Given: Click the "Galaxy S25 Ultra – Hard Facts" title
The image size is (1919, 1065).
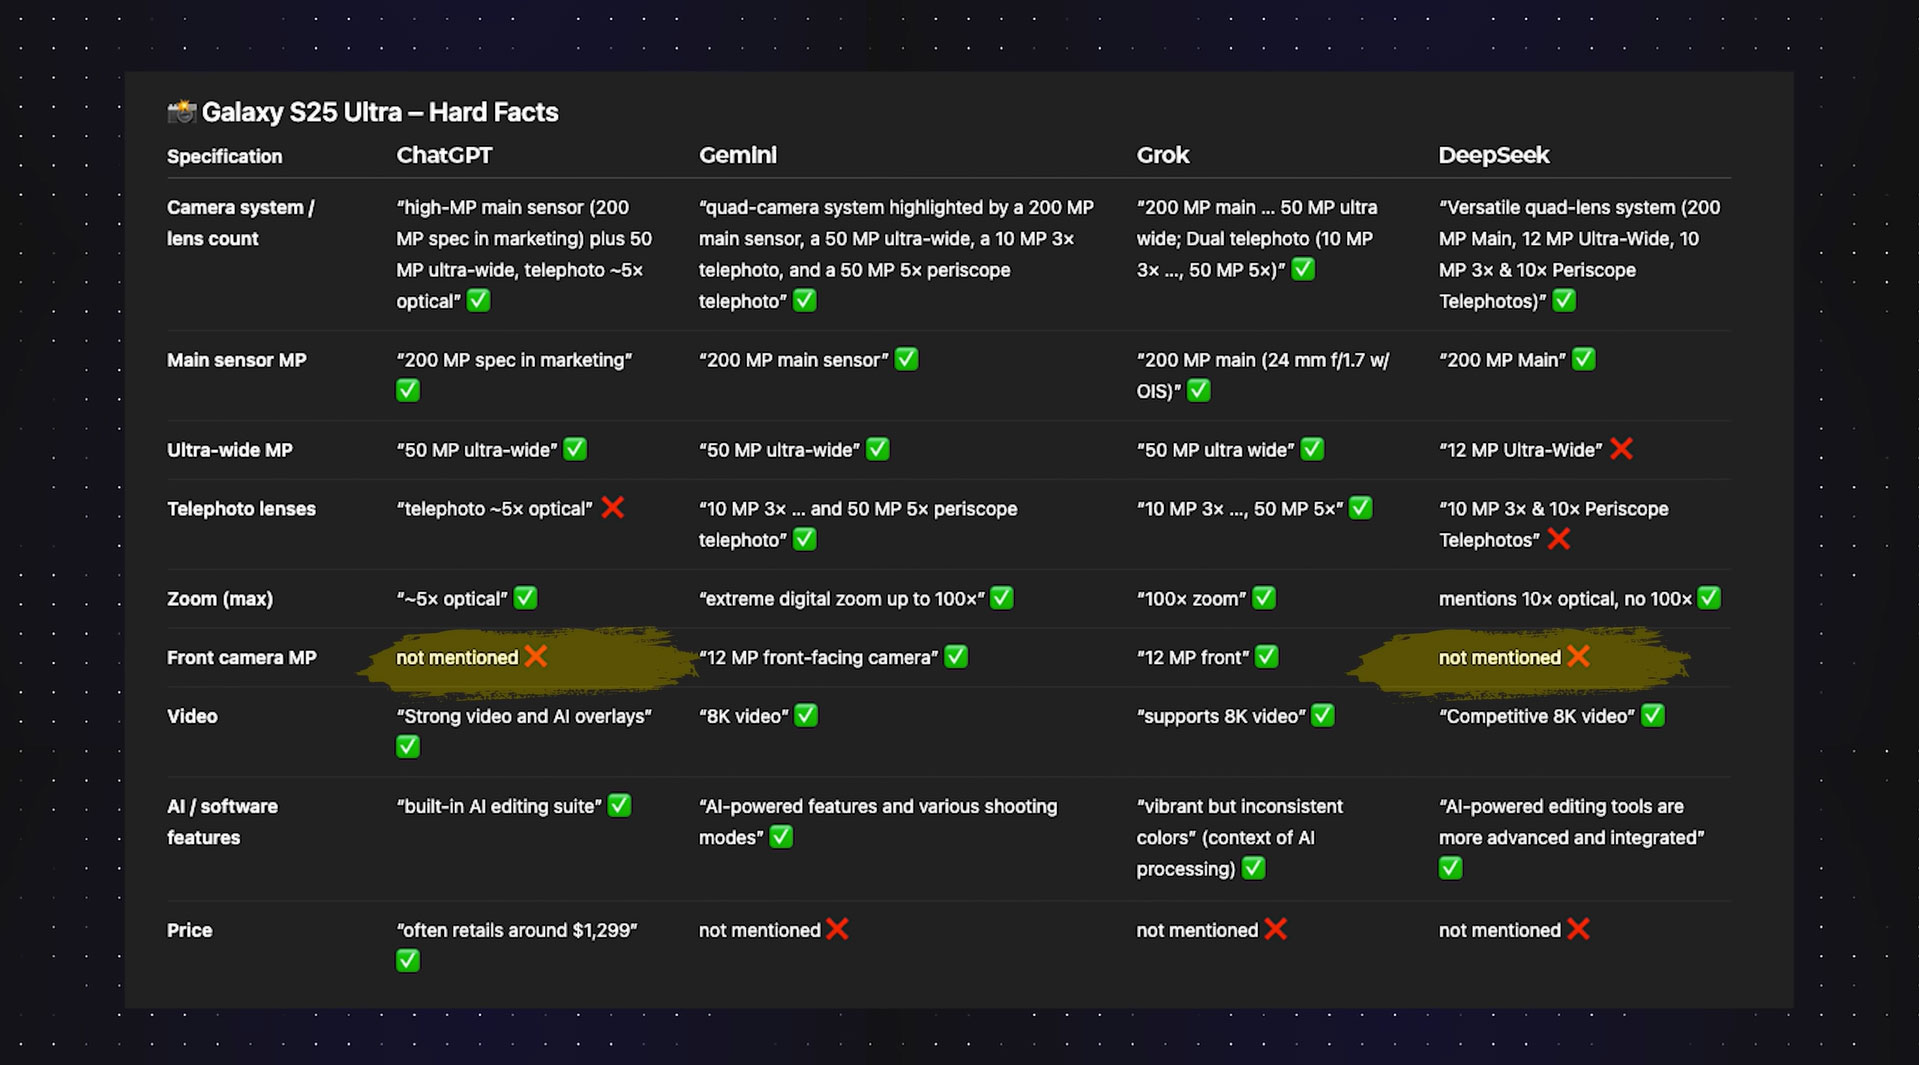Looking at the screenshot, I should (380, 112).
